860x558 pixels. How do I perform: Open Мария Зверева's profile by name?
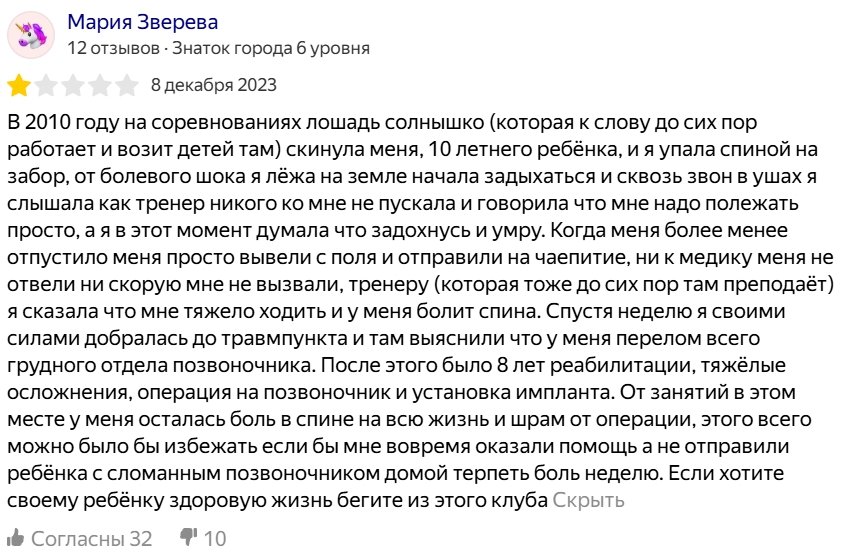[141, 22]
